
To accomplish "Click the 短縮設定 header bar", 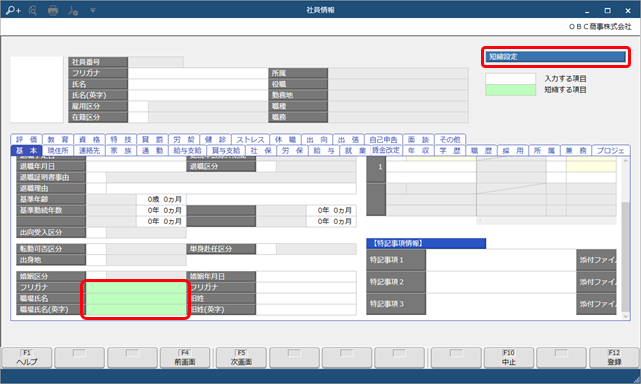I will [x=556, y=57].
